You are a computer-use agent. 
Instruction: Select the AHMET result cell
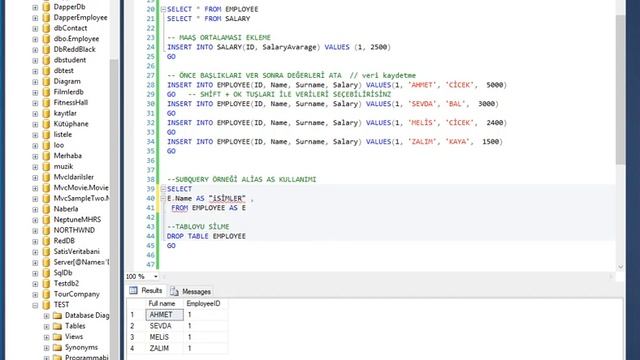pyautogui.click(x=164, y=315)
